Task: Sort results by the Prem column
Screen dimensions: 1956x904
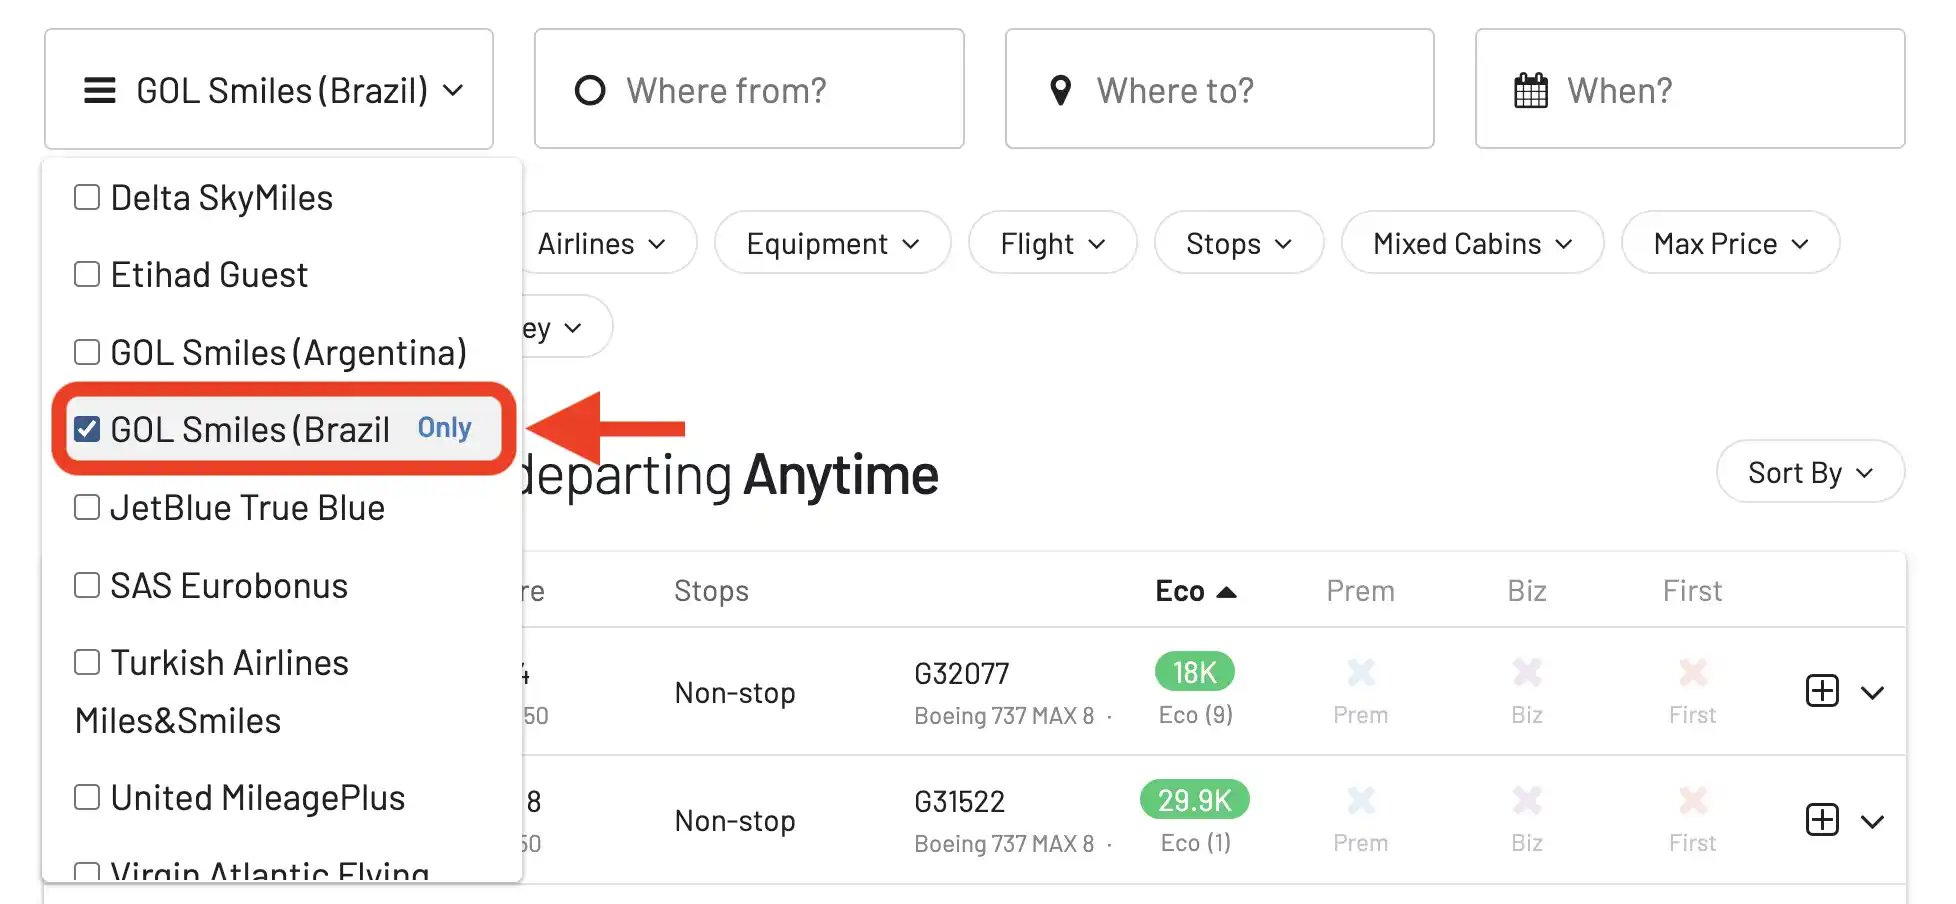Action: coord(1360,591)
